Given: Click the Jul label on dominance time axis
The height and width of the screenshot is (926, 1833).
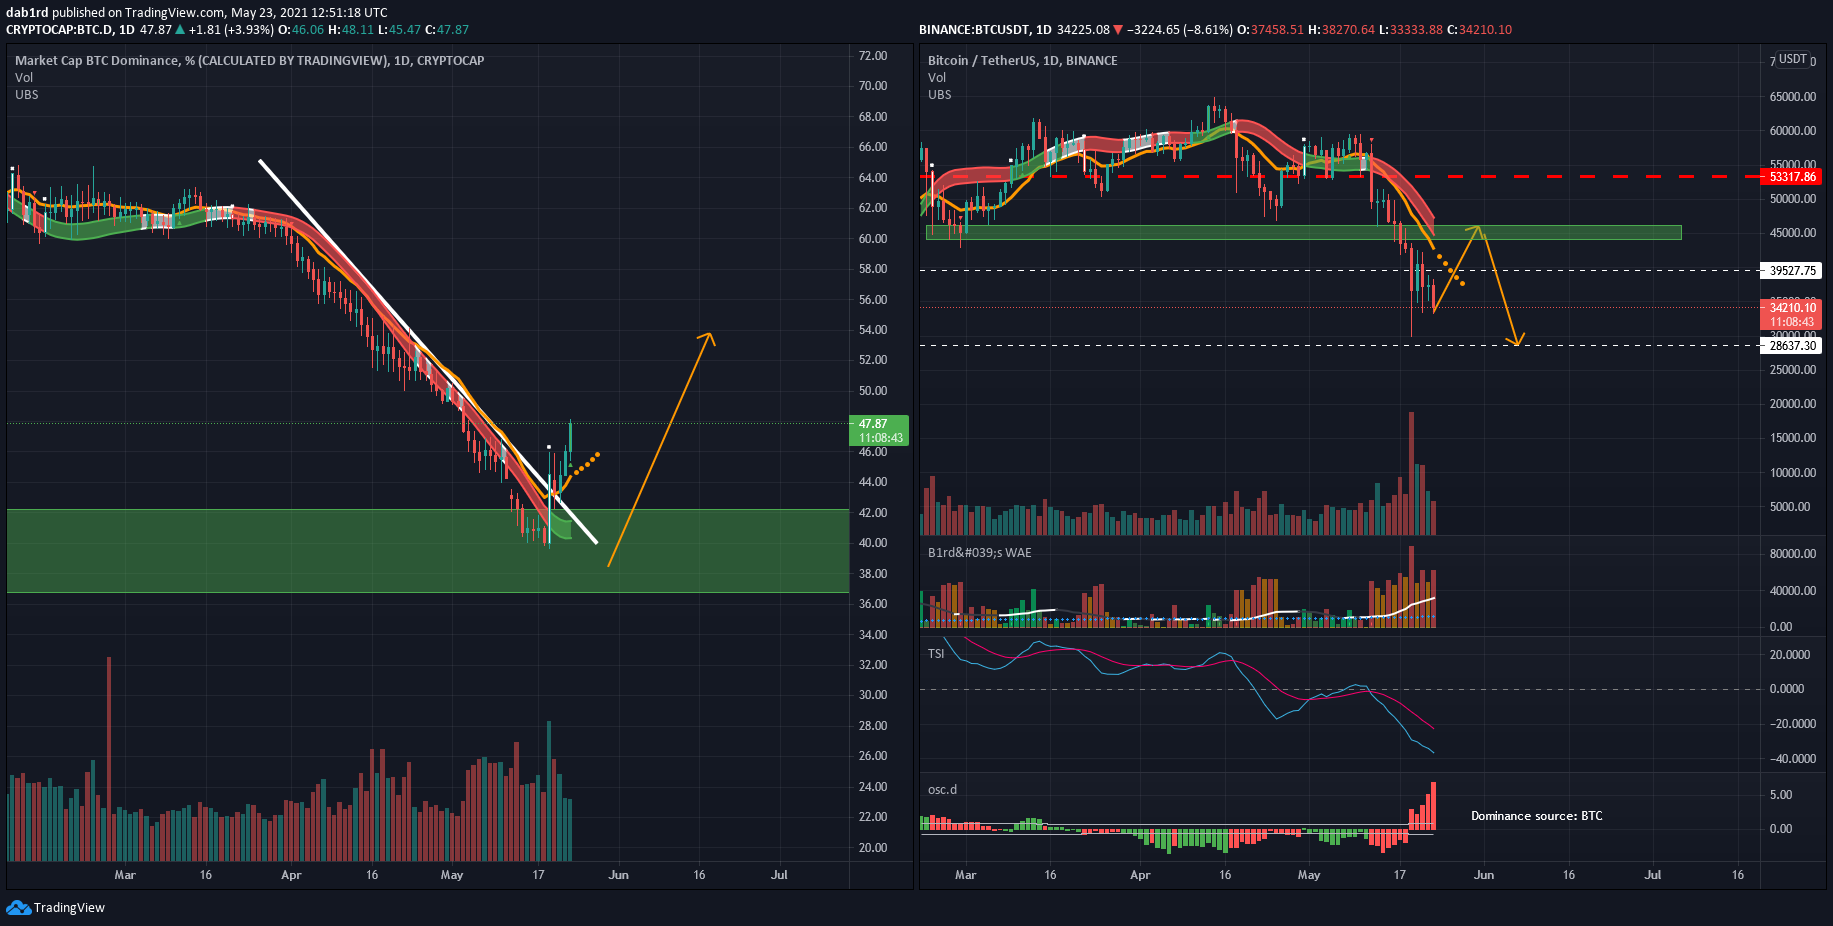Looking at the screenshot, I should coord(779,875).
